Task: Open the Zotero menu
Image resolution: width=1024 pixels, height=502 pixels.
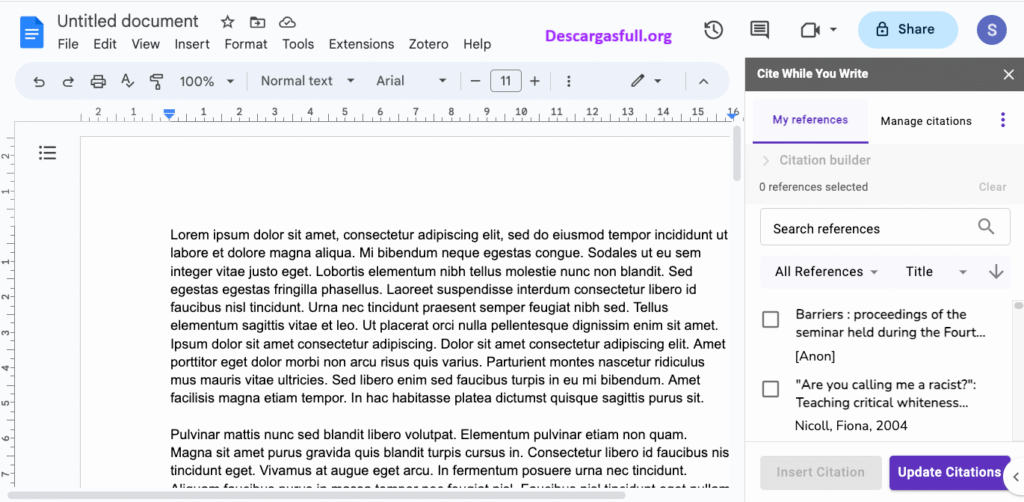Action: click(429, 44)
